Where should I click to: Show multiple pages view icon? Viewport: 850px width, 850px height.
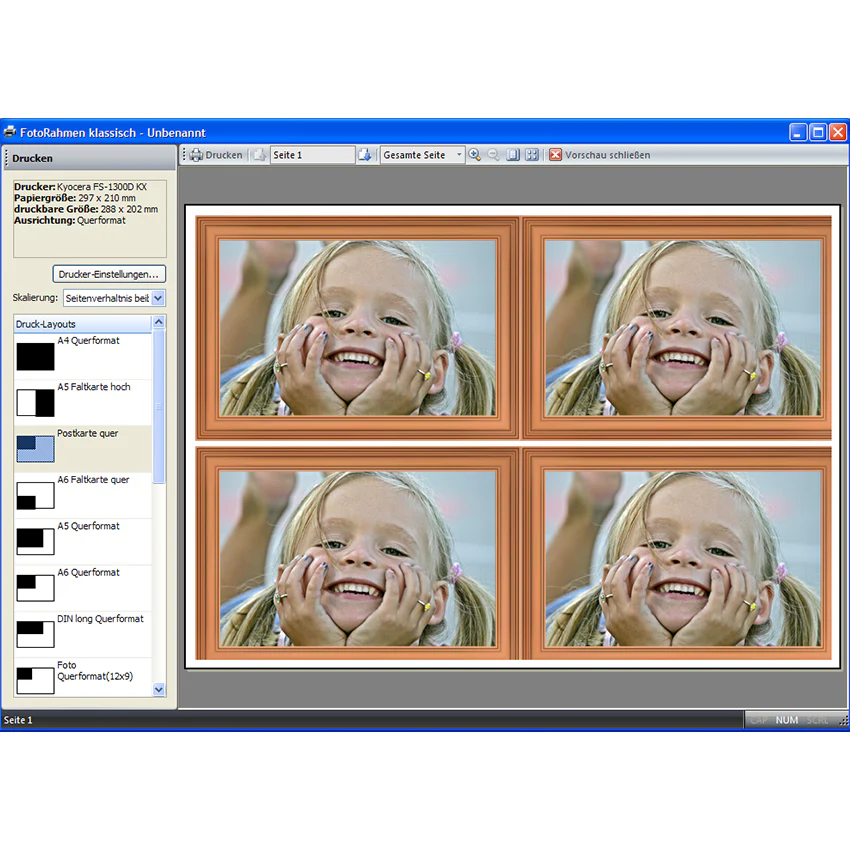pyautogui.click(x=532, y=155)
